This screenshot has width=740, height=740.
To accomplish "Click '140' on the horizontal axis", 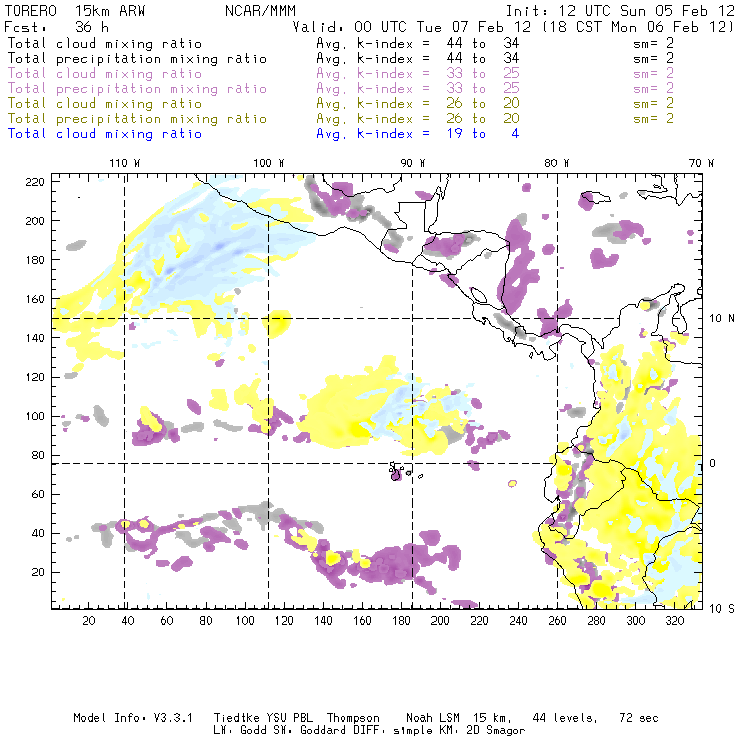I will (323, 621).
